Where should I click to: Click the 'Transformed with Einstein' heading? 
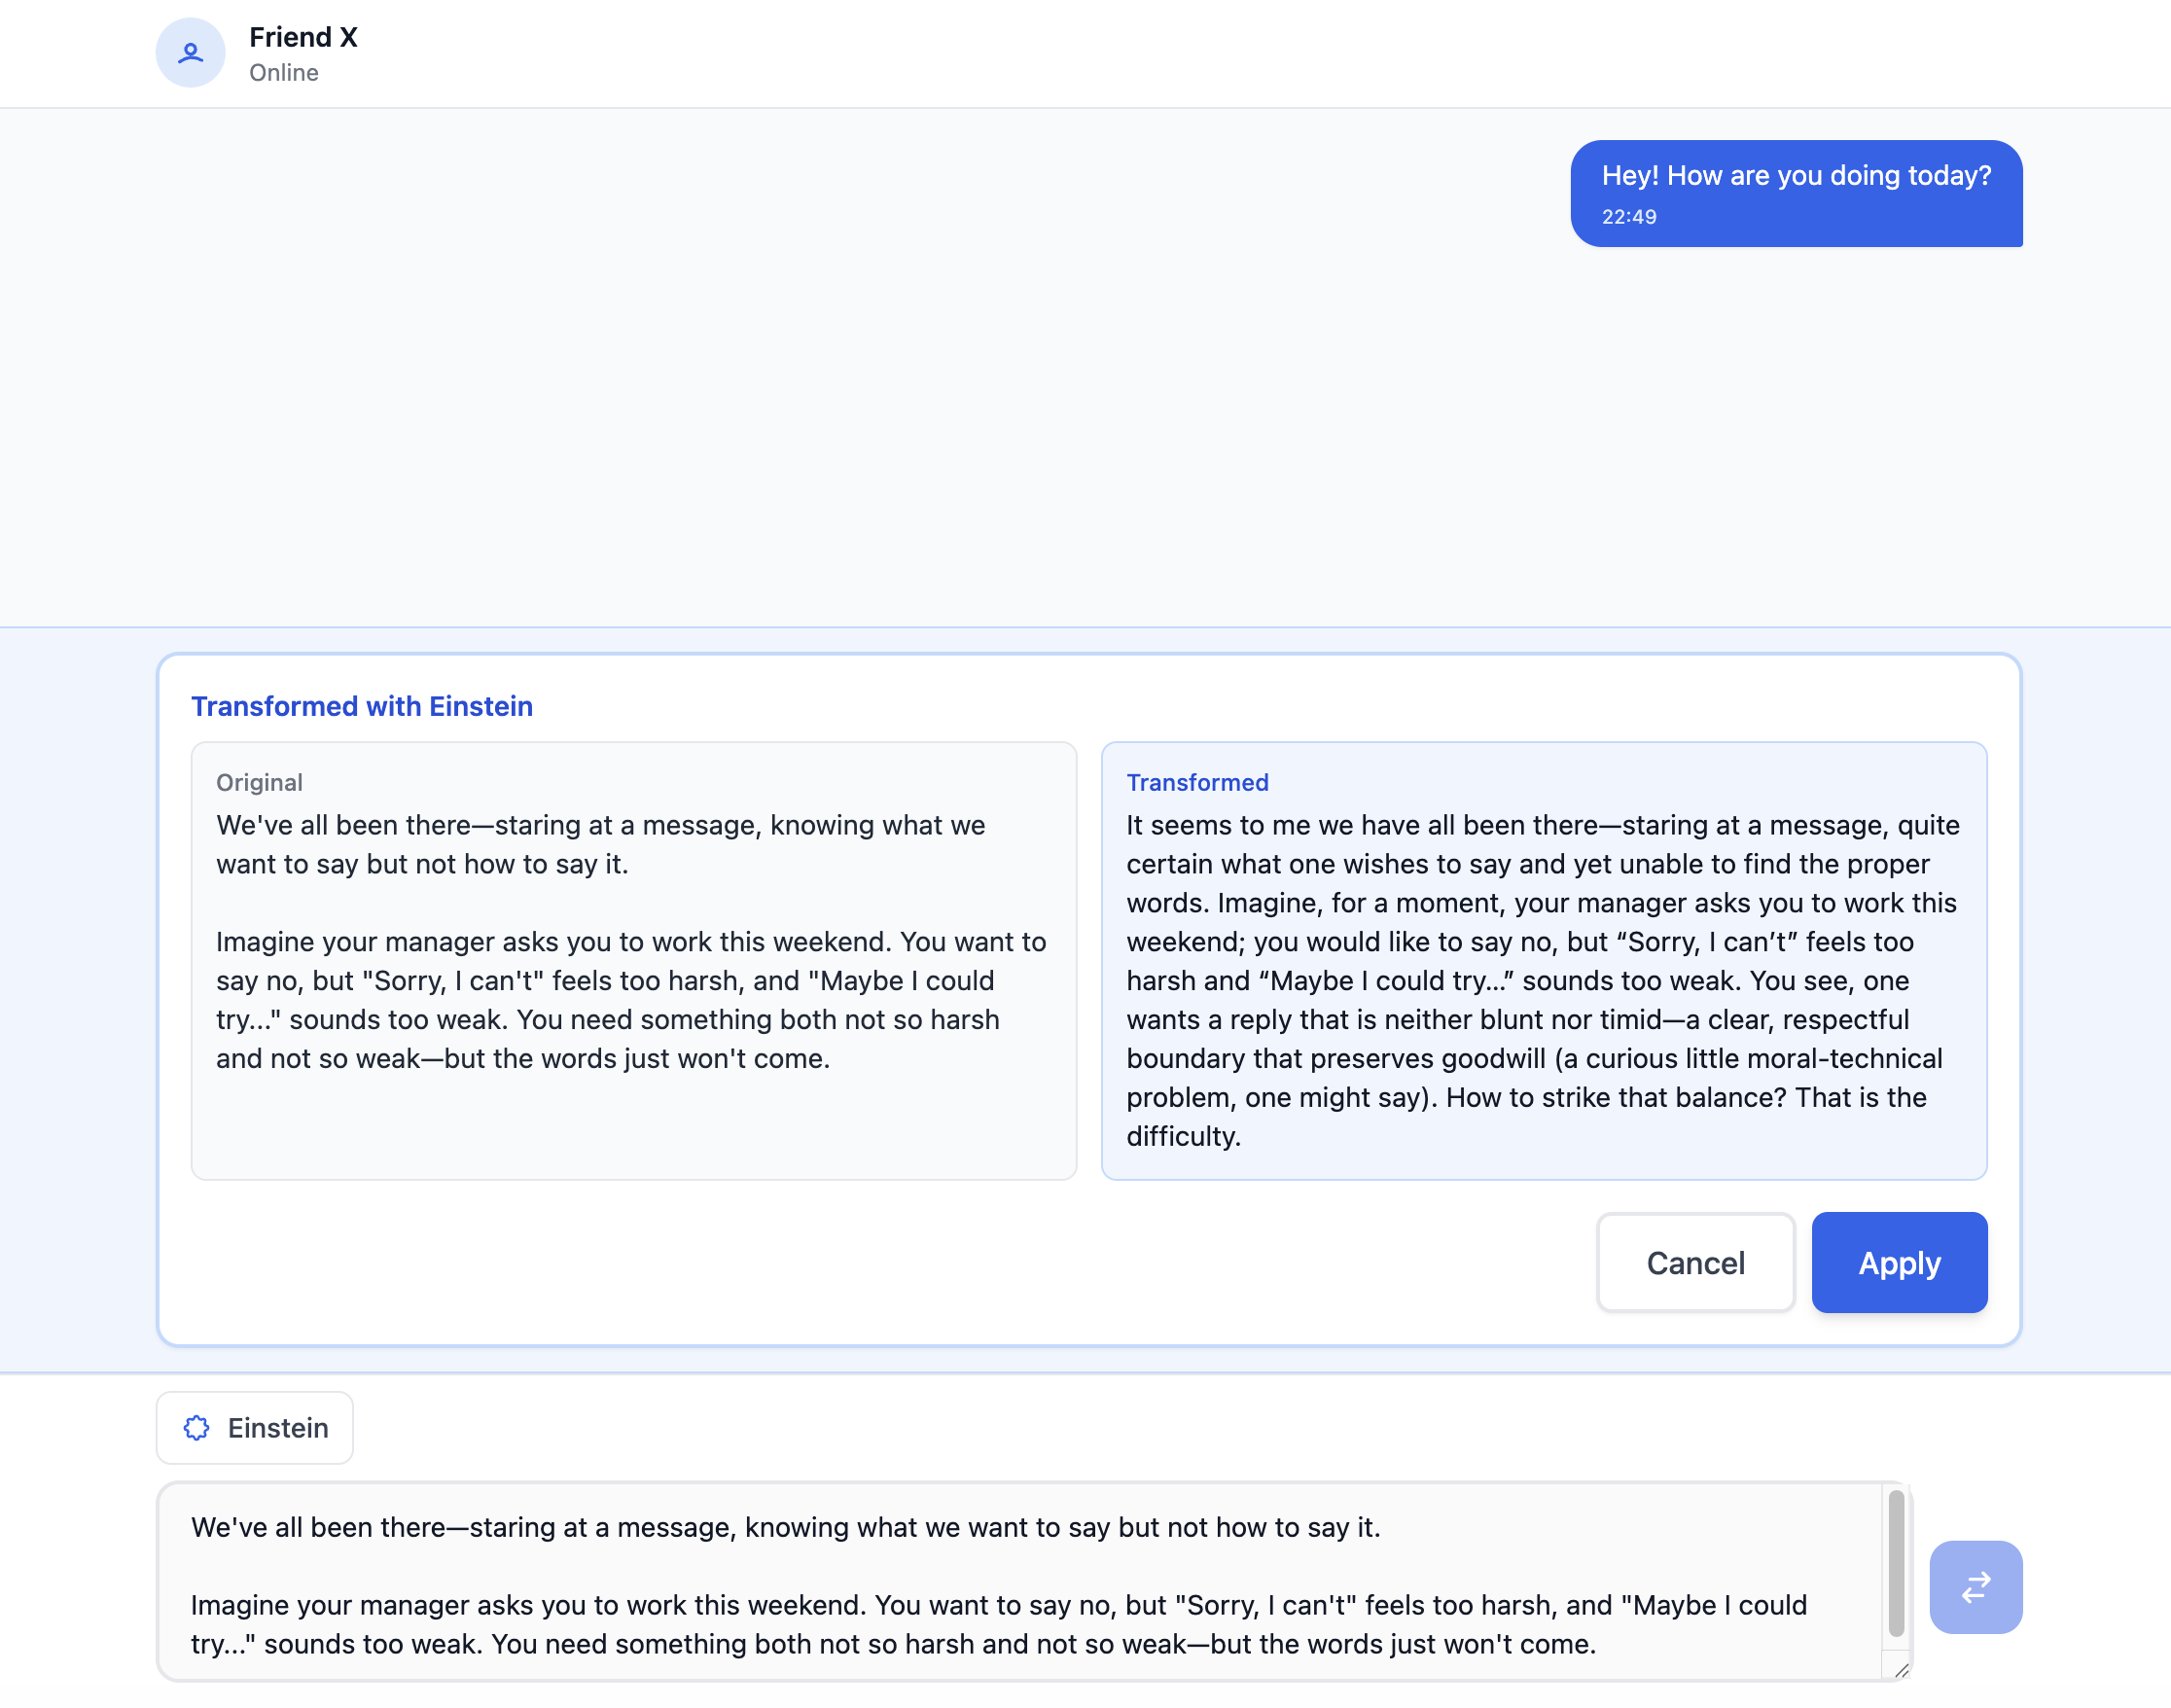click(x=362, y=706)
